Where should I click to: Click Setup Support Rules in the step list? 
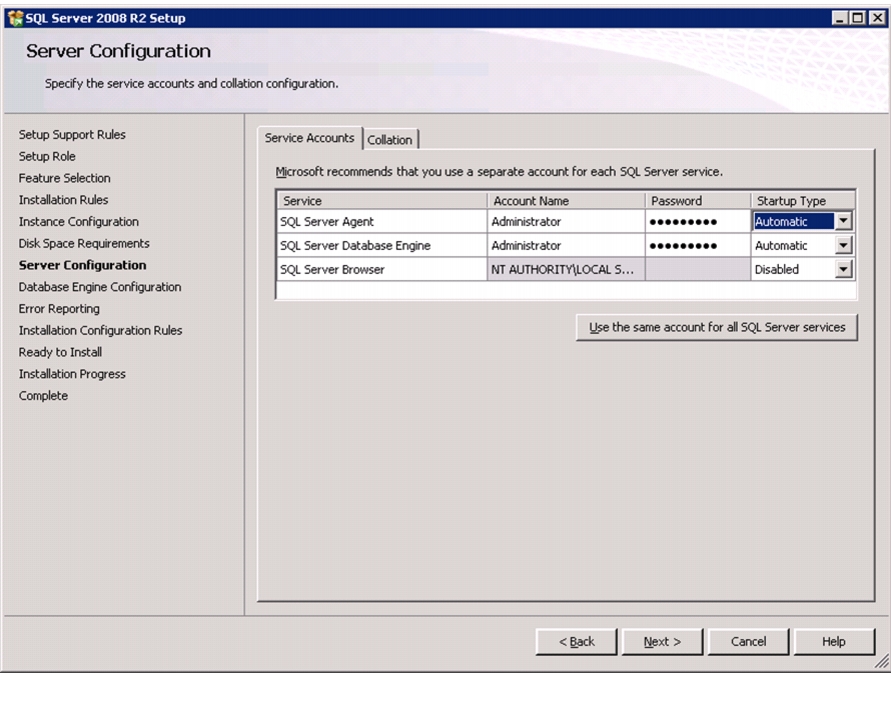click(72, 135)
